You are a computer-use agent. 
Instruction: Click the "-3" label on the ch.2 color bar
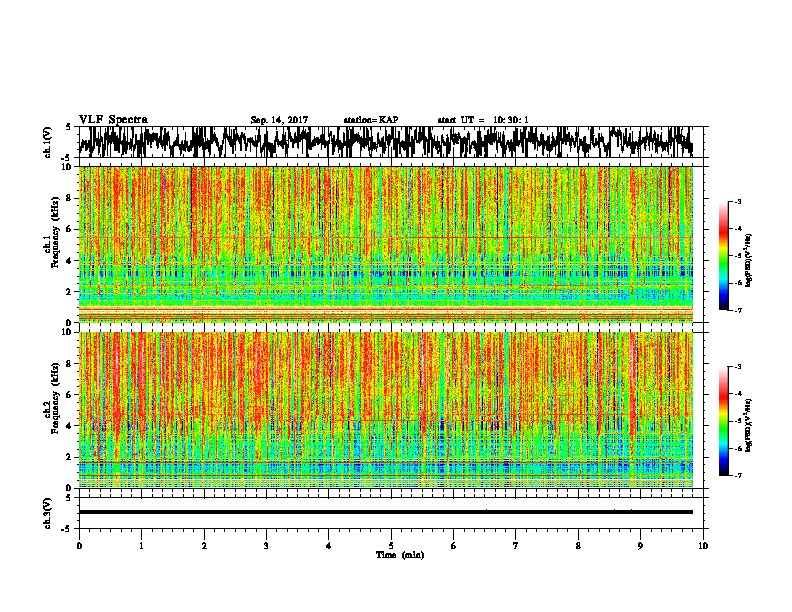click(x=738, y=367)
